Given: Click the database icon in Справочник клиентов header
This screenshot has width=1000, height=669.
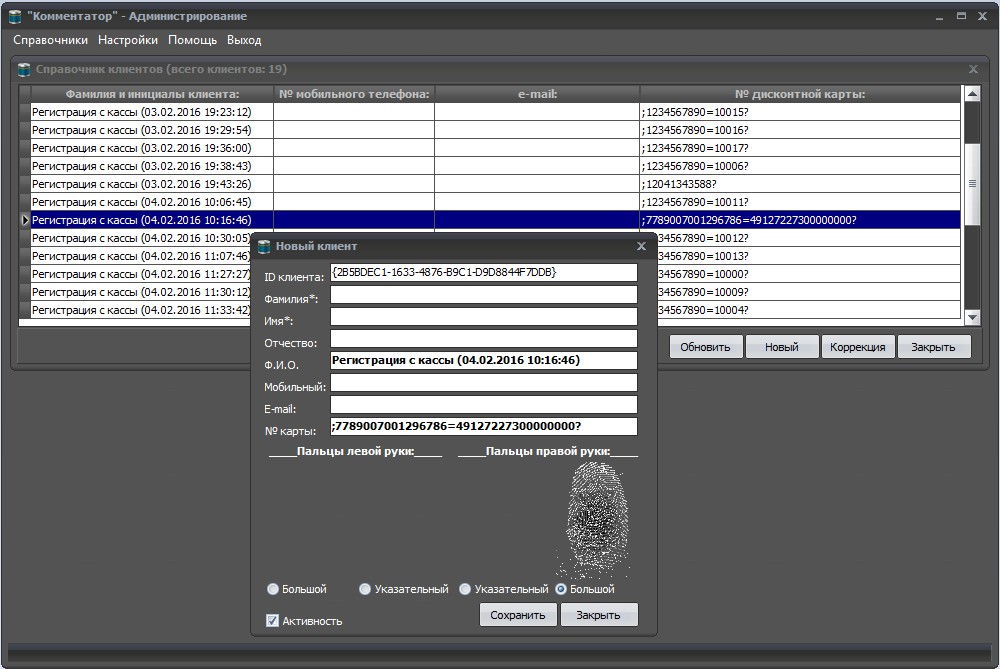Looking at the screenshot, I should [x=24, y=69].
